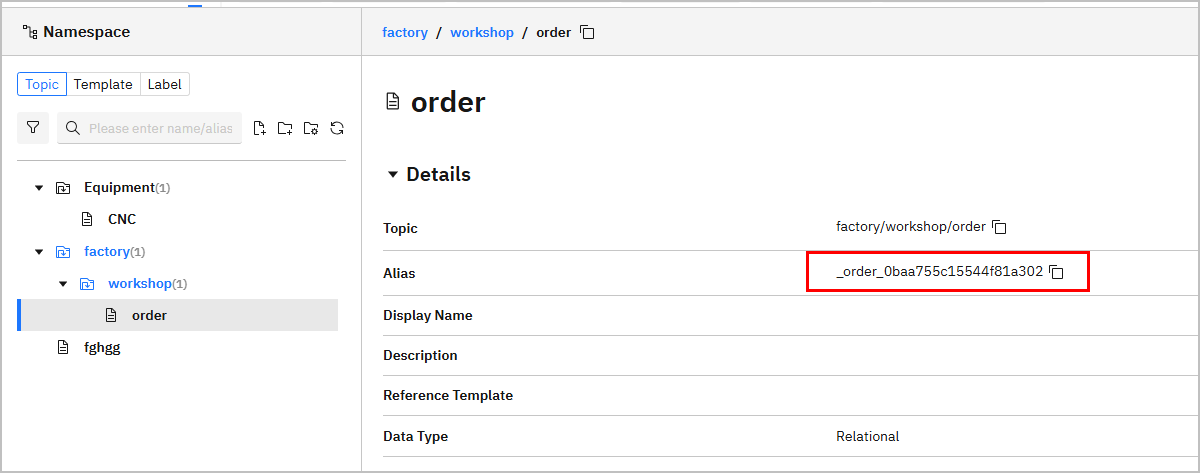Click the name/alias search field
The height and width of the screenshot is (473, 1200).
click(160, 128)
